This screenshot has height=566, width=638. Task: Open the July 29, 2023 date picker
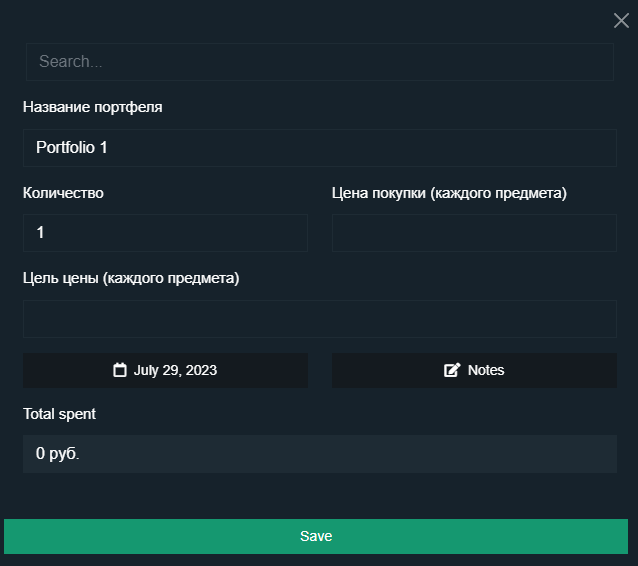click(165, 370)
